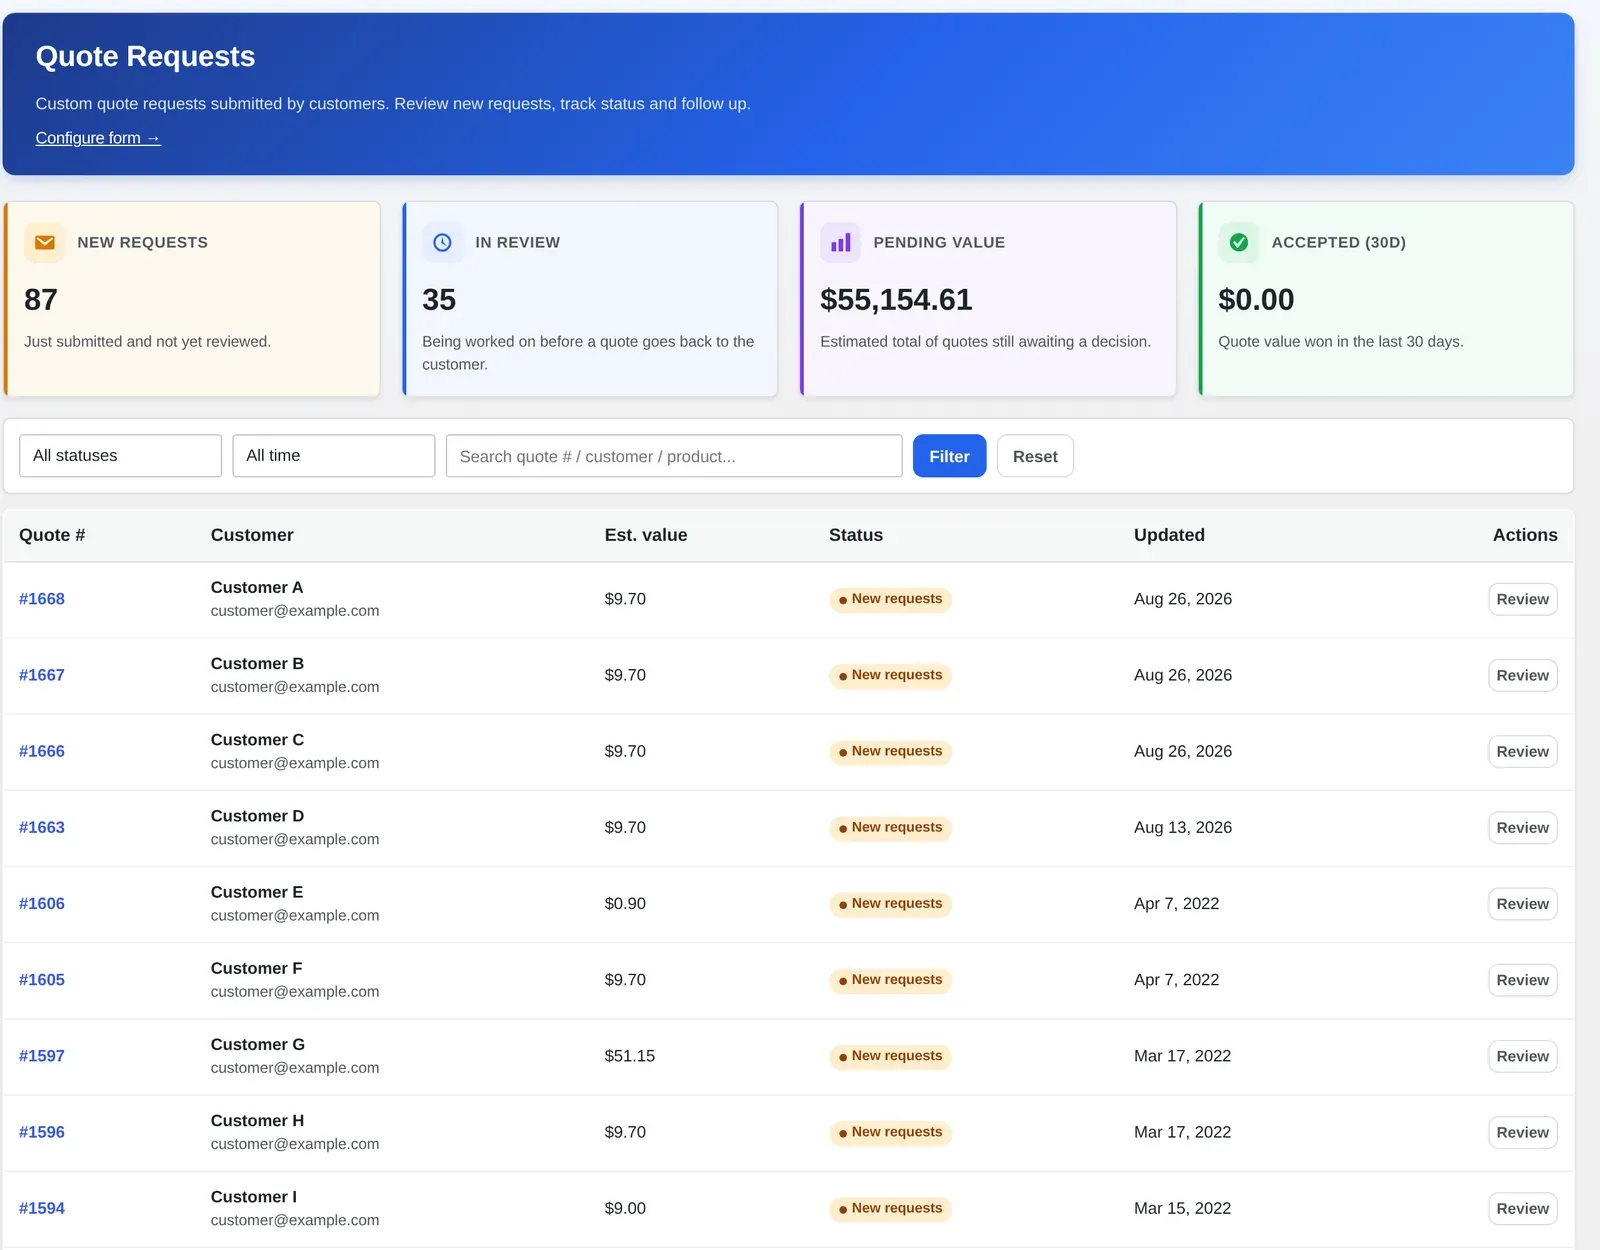Focus the quote search field

pyautogui.click(x=674, y=456)
